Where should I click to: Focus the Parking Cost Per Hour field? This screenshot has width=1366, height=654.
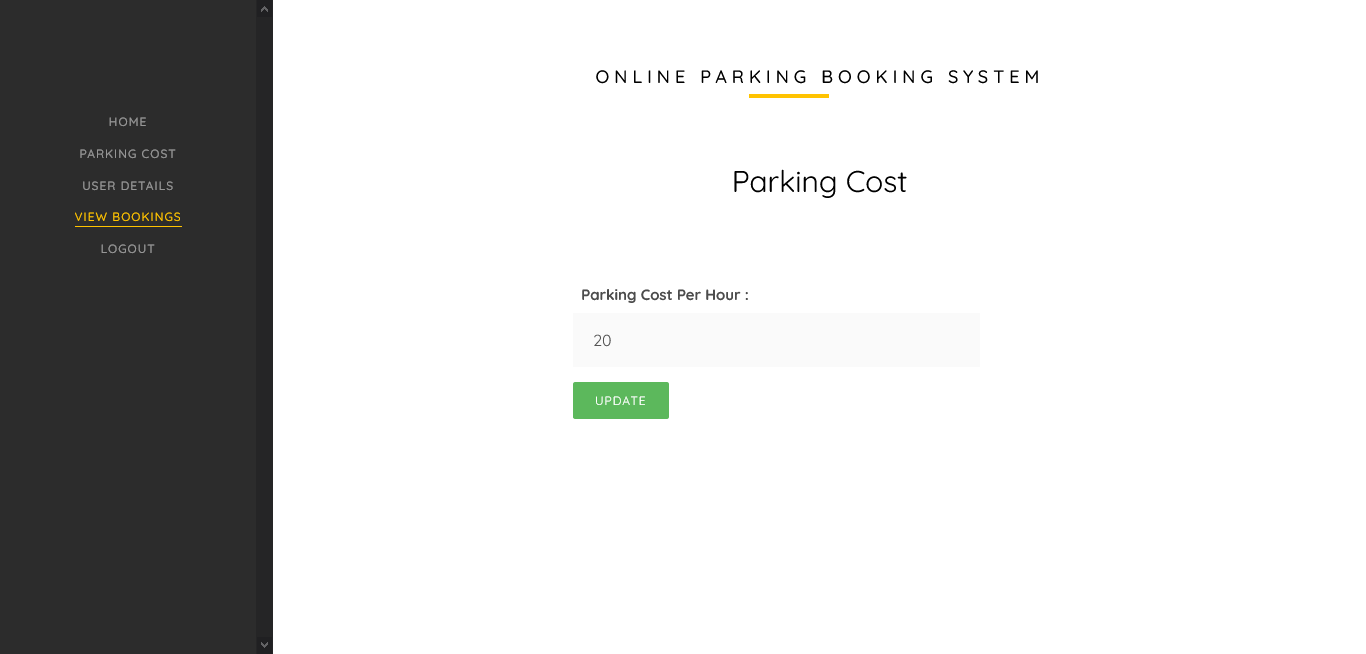[775, 340]
